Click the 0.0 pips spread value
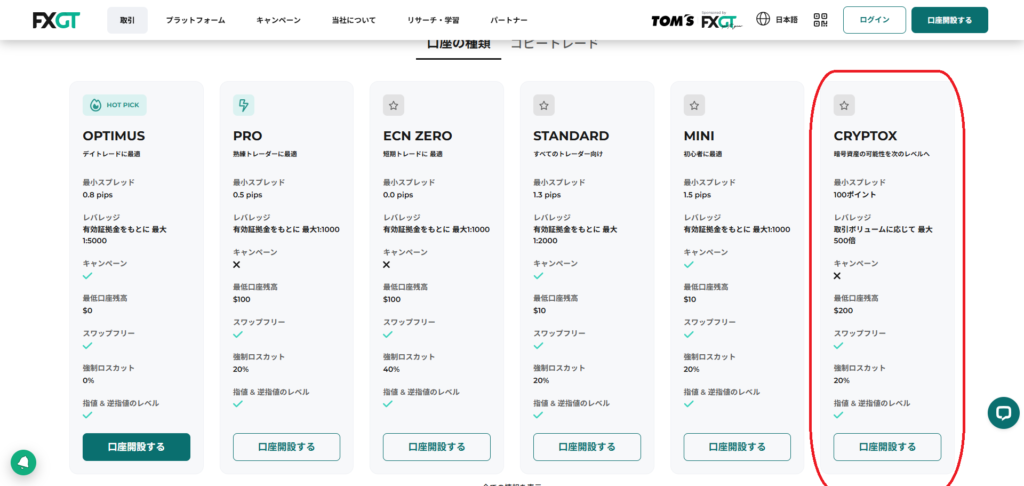 [398, 195]
